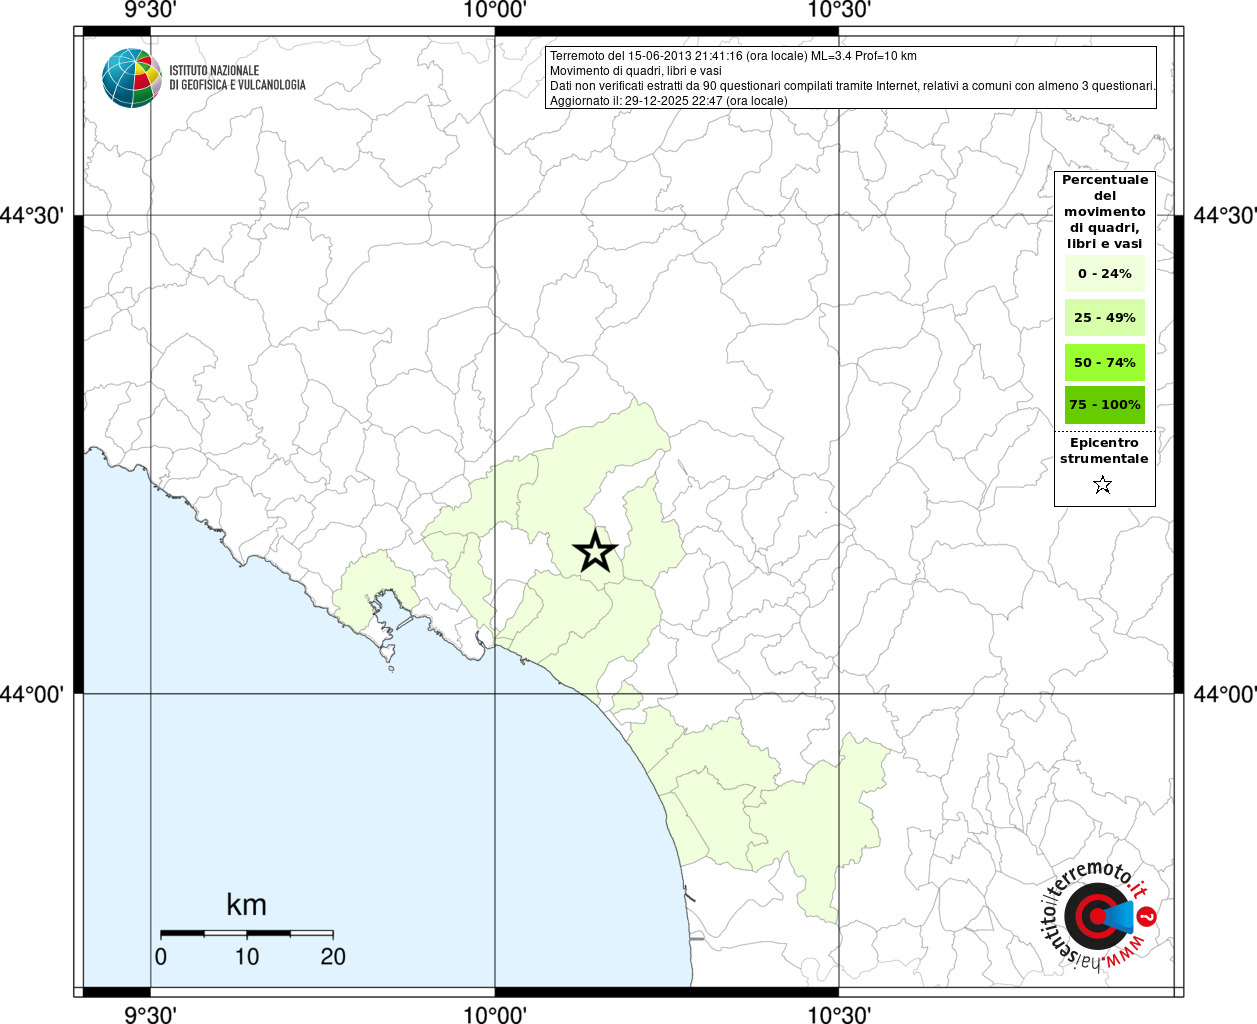Click the scale bar '0' value
The width and height of the screenshot is (1257, 1024).
point(161,957)
